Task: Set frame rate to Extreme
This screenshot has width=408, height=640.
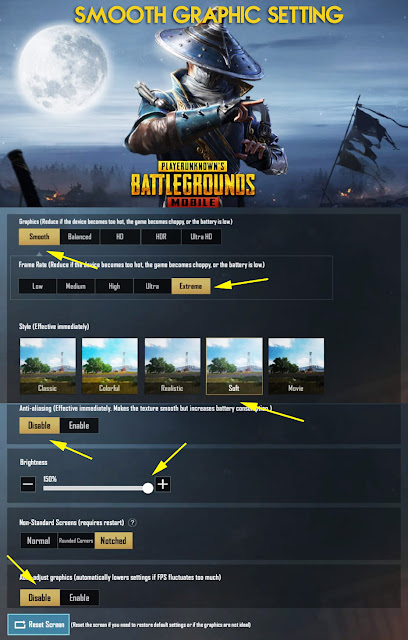Action: pyautogui.click(x=191, y=286)
